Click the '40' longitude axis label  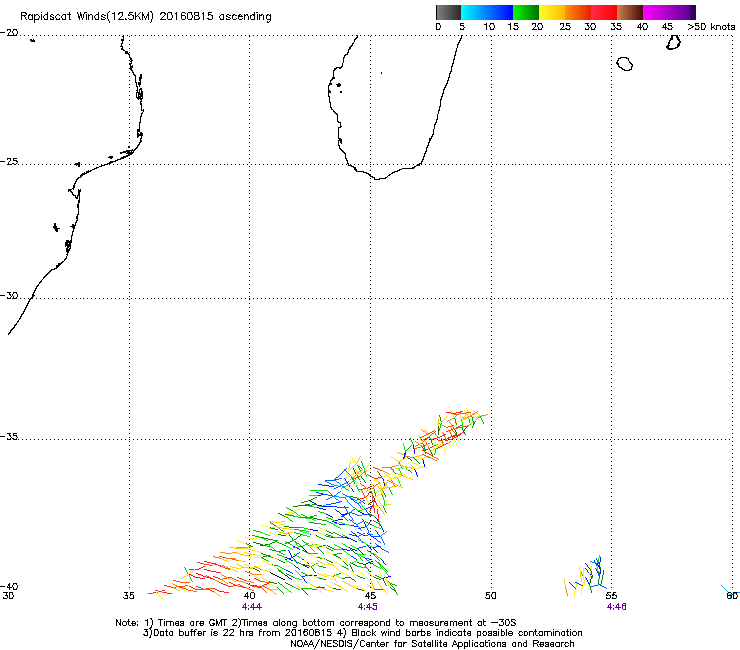click(x=249, y=596)
